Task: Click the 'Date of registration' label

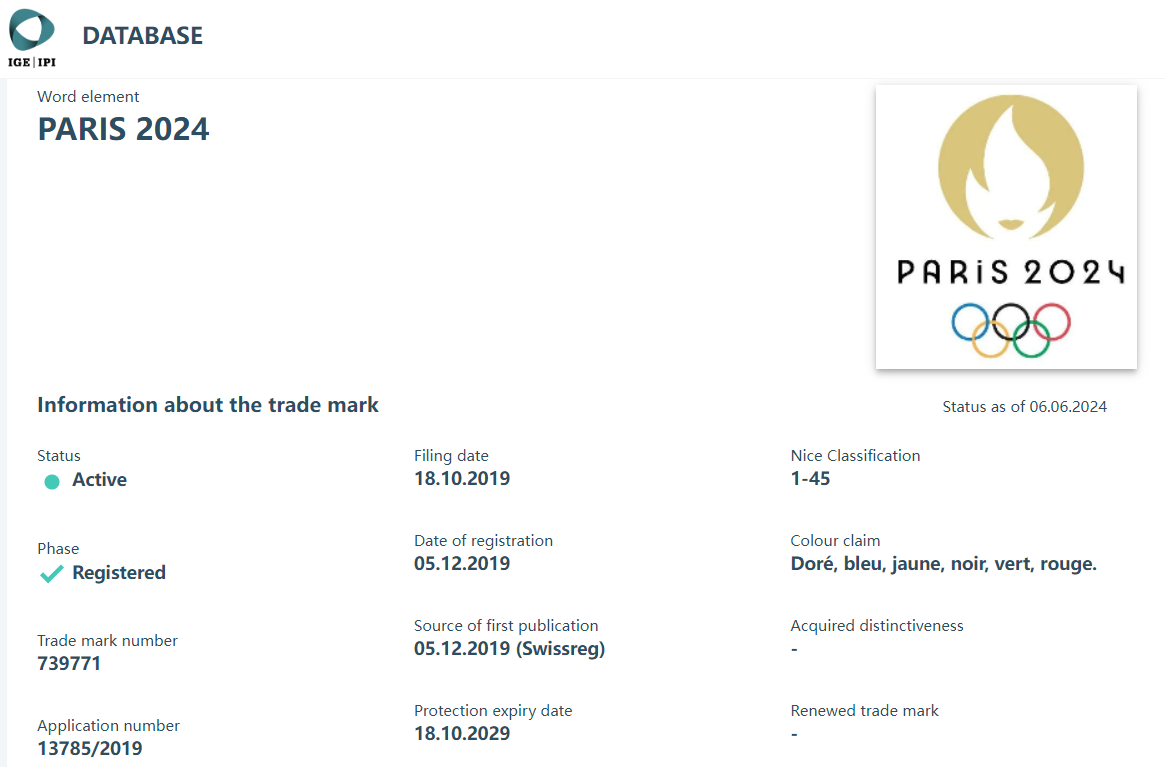Action: point(483,541)
